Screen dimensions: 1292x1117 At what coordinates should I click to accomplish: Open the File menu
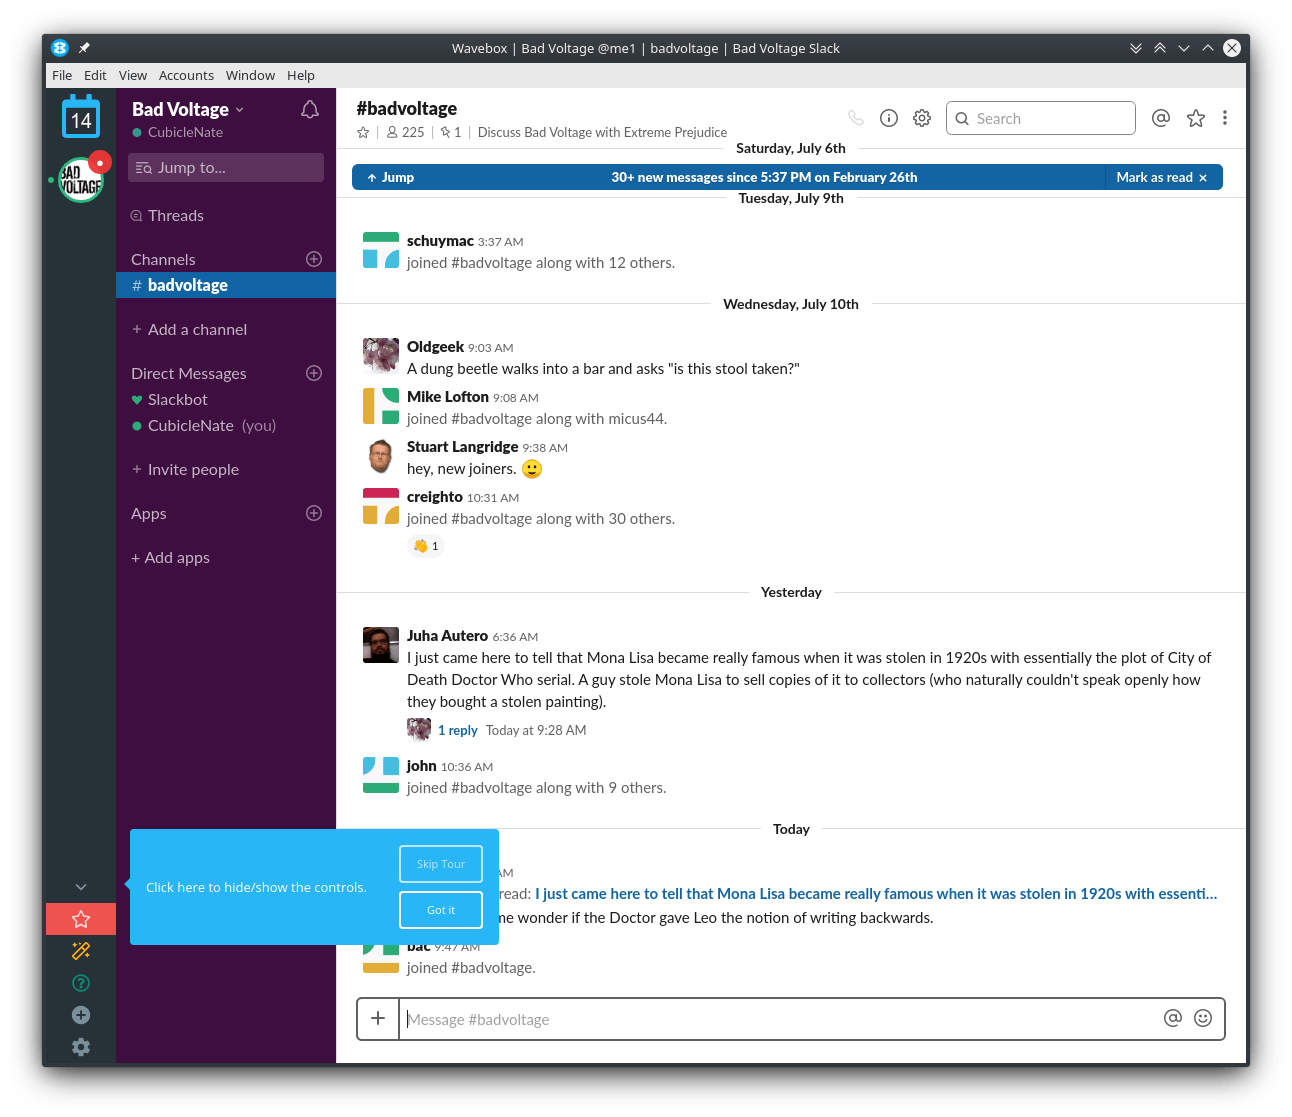tap(62, 75)
